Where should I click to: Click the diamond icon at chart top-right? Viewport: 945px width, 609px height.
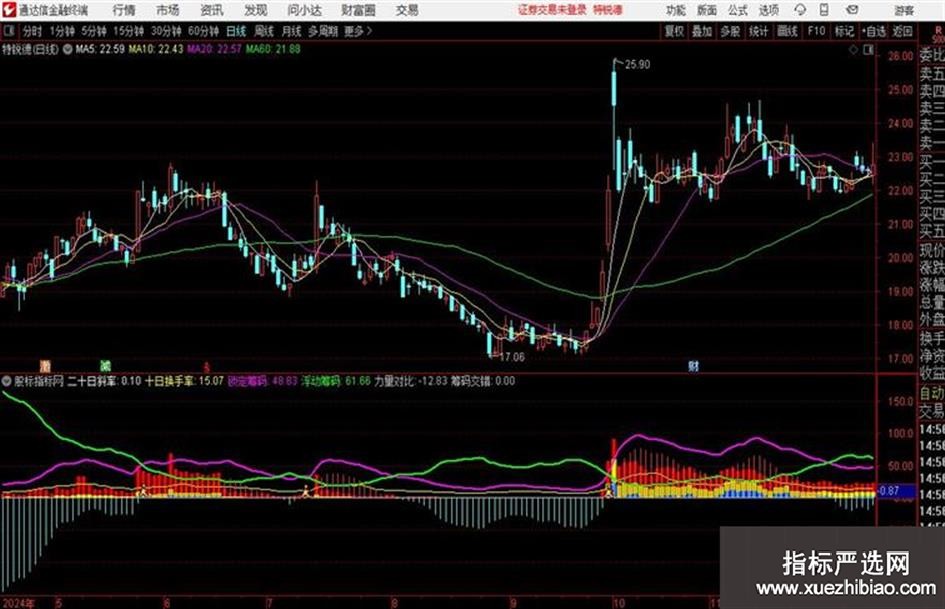click(853, 50)
